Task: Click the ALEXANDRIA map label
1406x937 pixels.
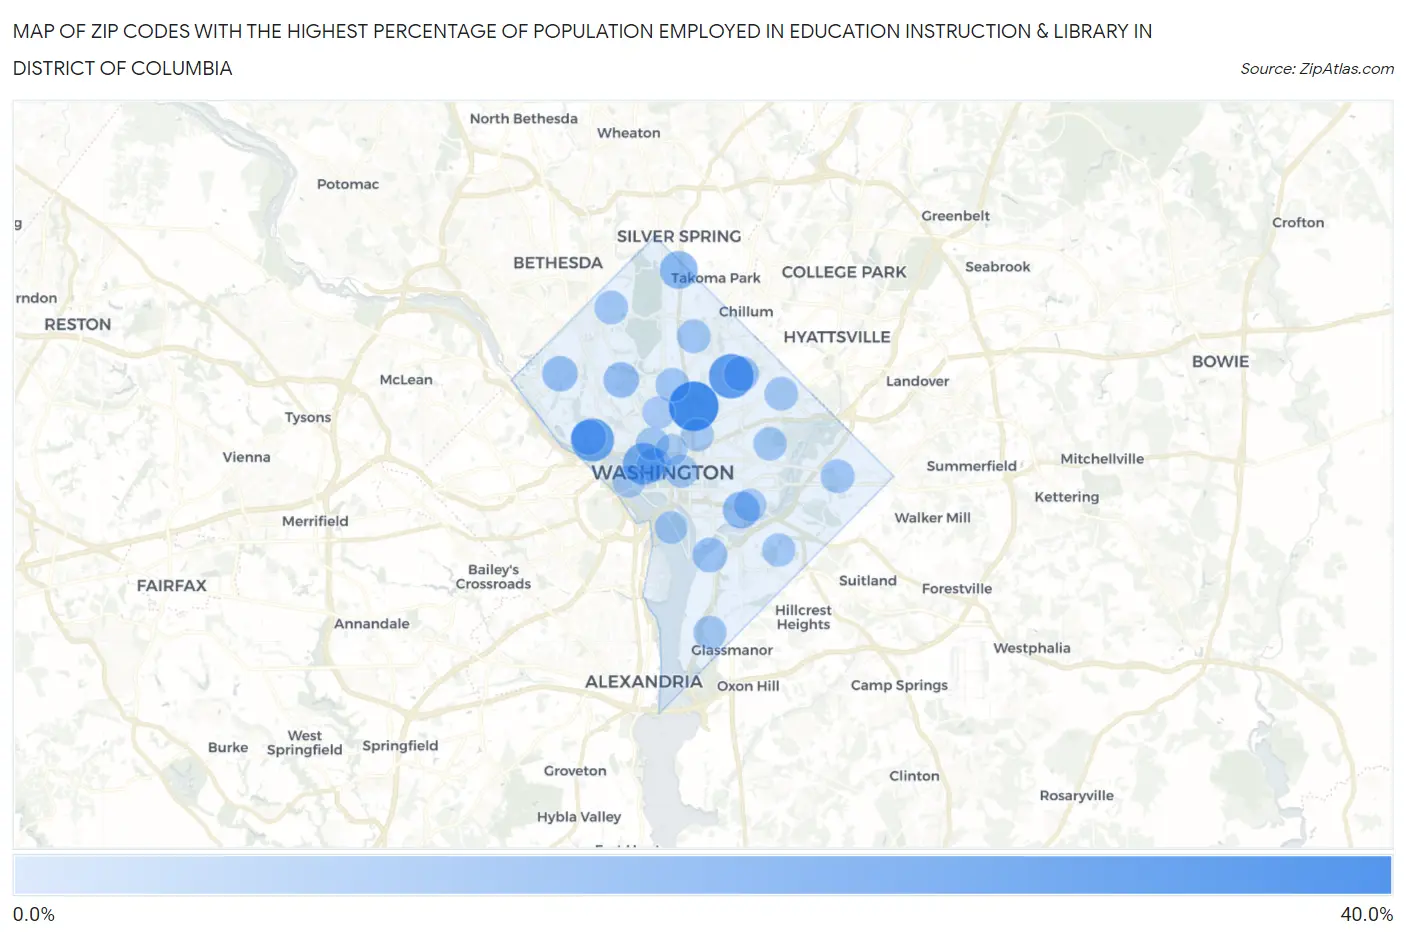Action: click(x=643, y=681)
